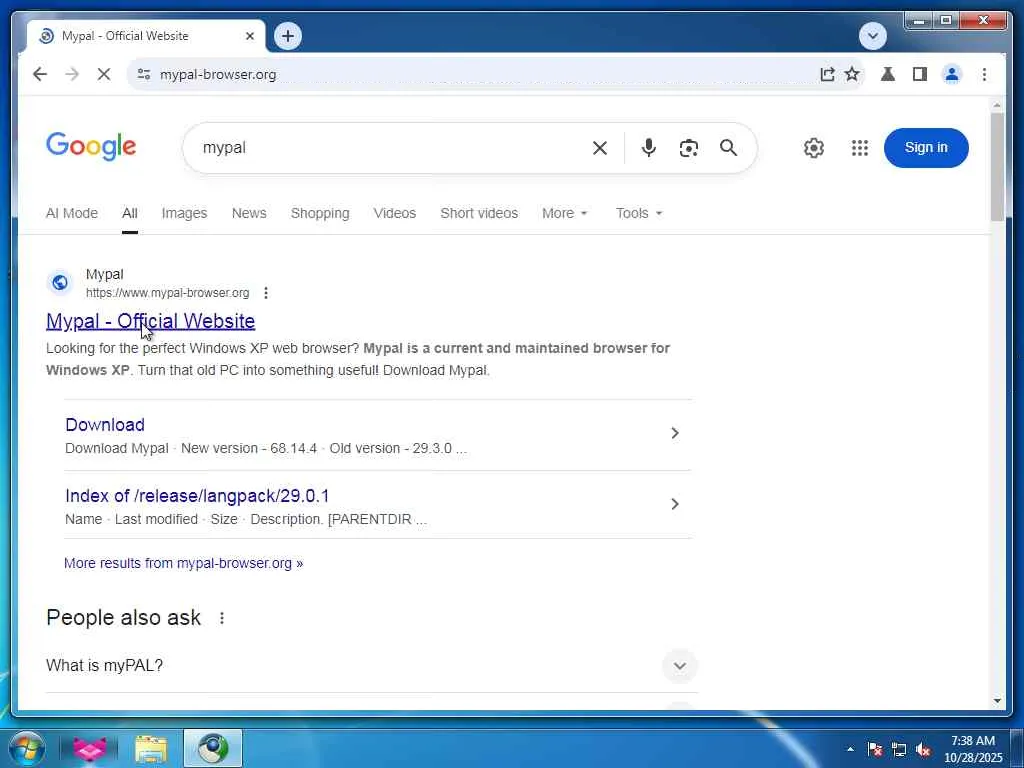1024x768 pixels.
Task: Open options dots next to mypal-browser.org
Action: pyautogui.click(x=266, y=293)
